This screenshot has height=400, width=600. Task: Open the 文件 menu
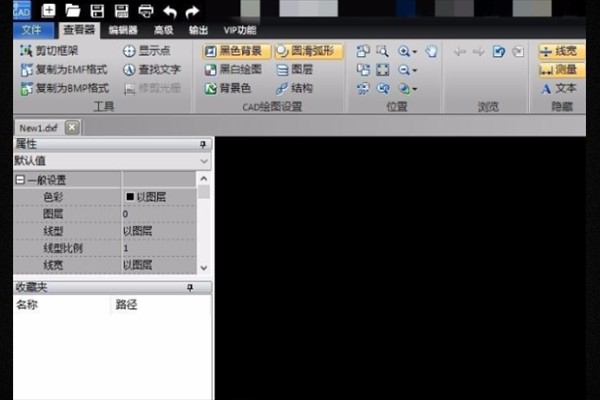(x=32, y=30)
